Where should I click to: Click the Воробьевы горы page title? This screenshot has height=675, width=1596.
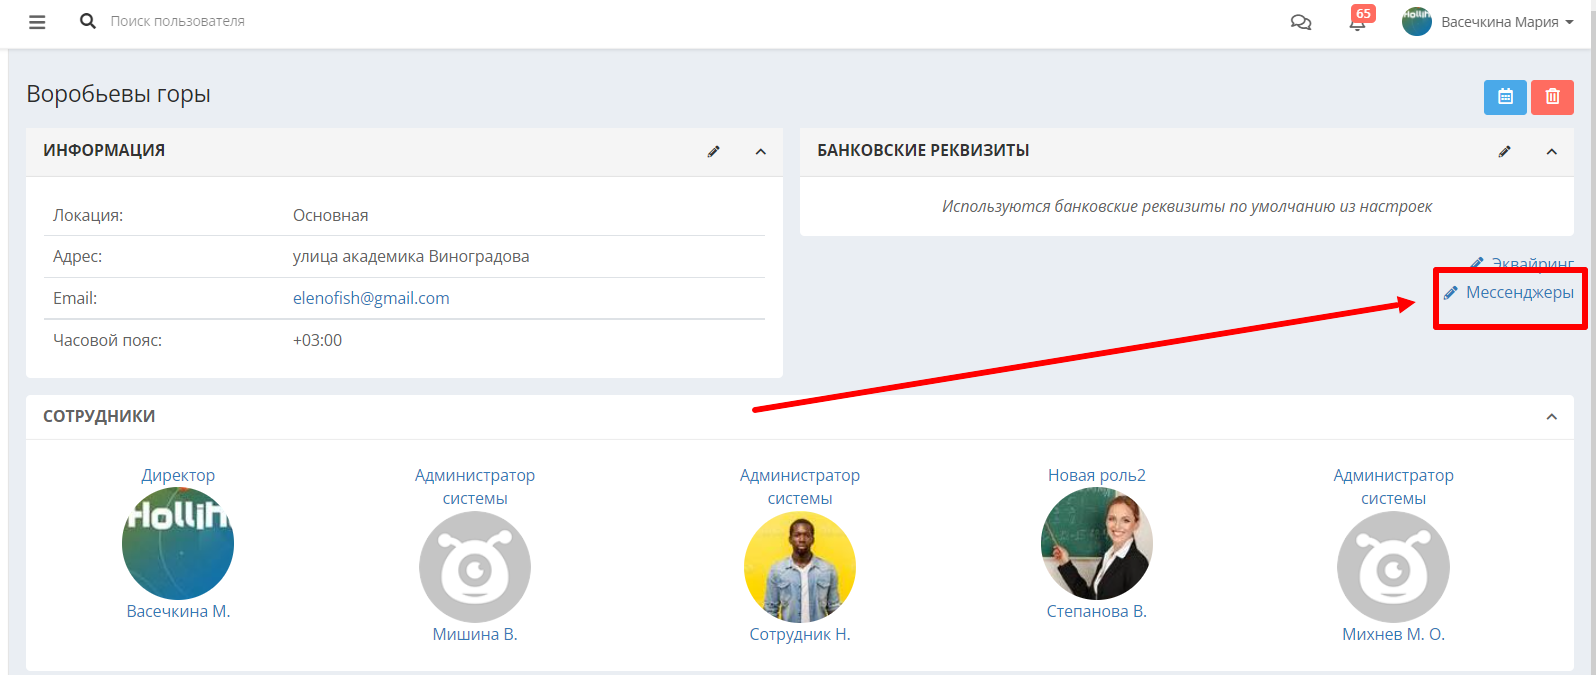(x=118, y=94)
